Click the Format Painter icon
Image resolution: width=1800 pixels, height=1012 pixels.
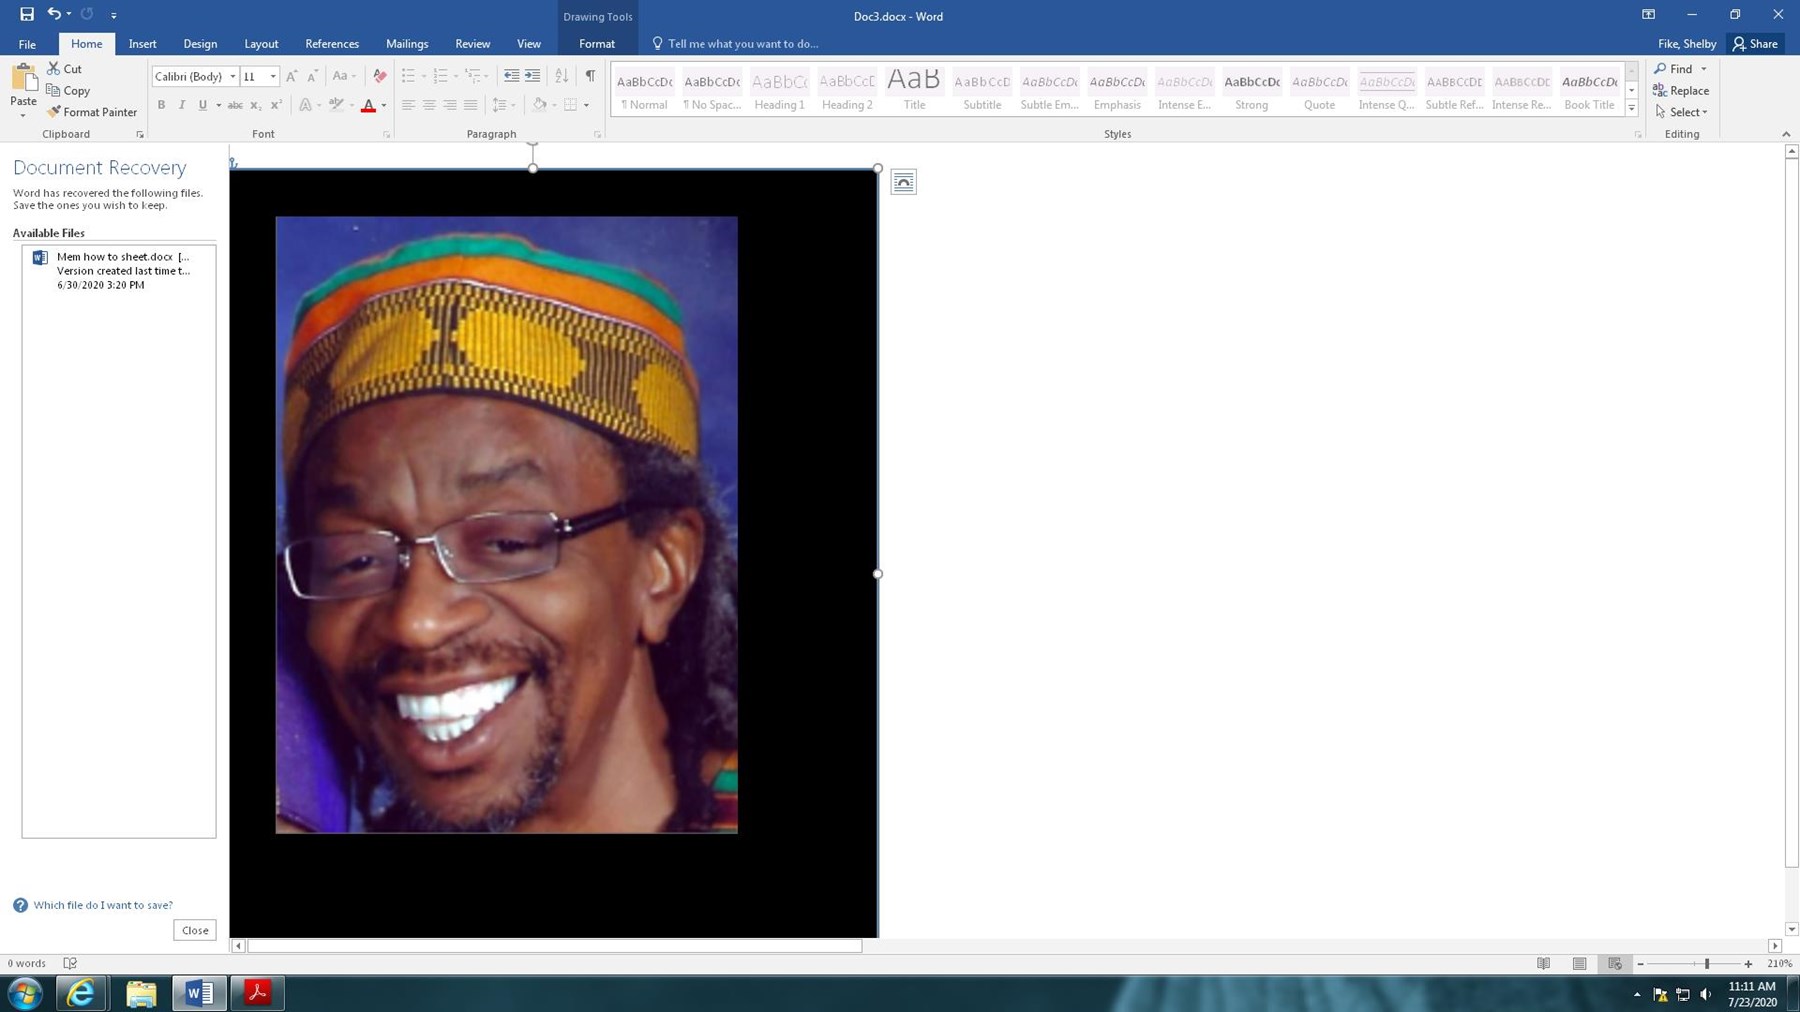[x=54, y=112]
